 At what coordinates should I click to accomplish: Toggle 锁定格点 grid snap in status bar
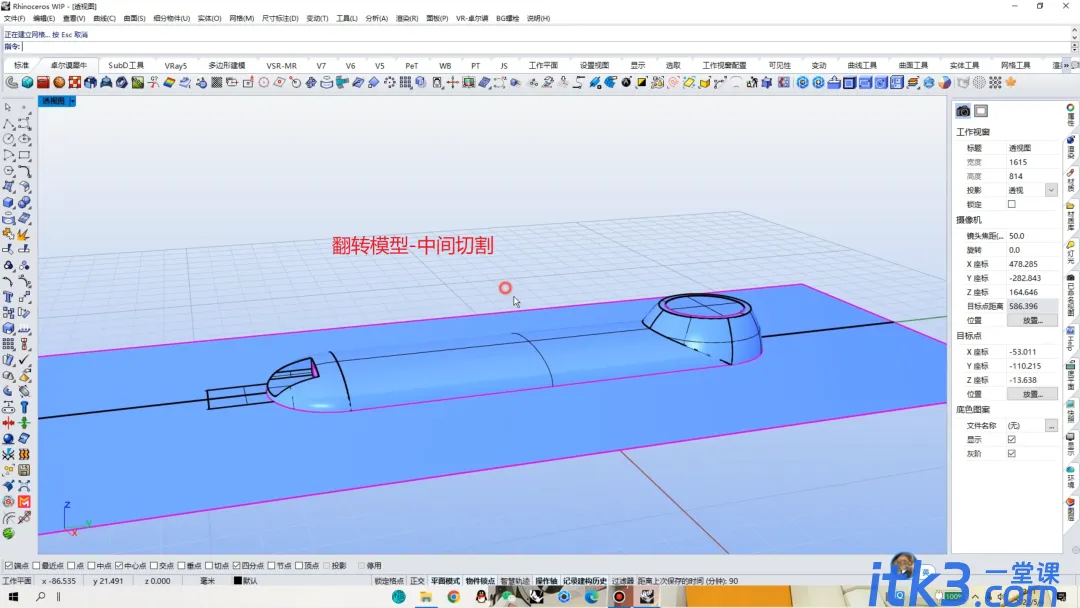[x=389, y=581]
